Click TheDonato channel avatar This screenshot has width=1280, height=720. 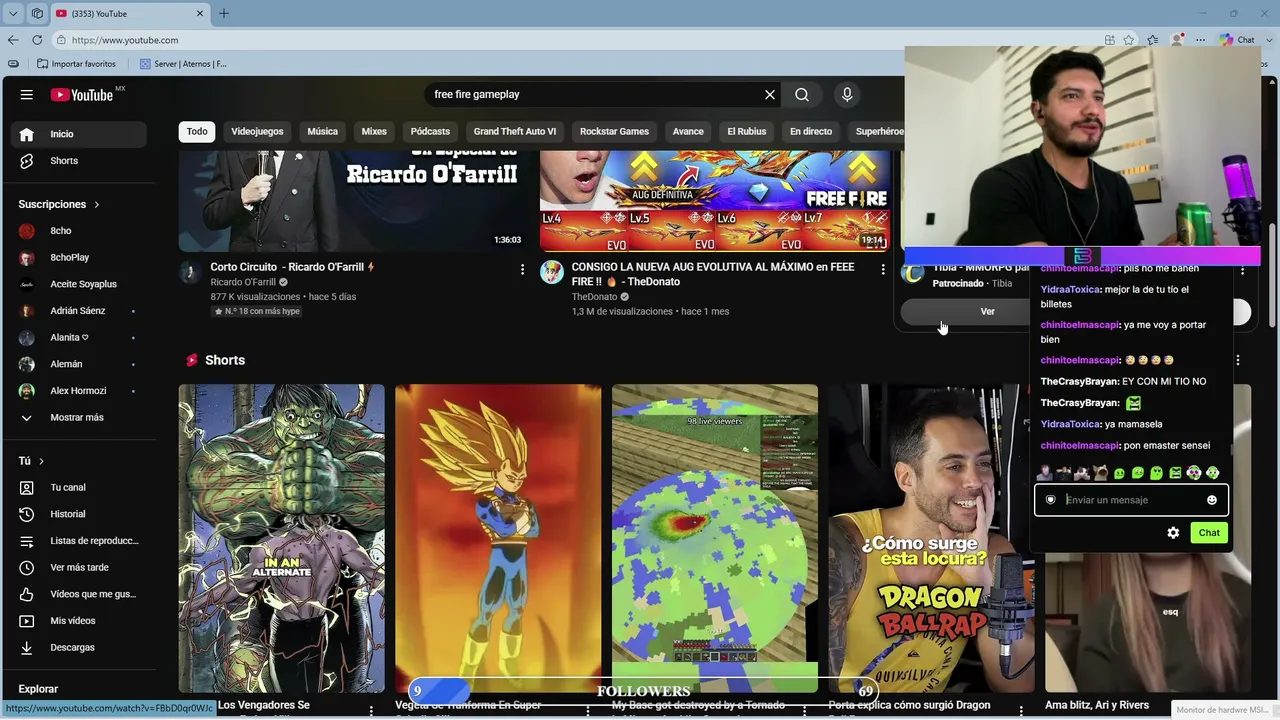click(x=552, y=272)
